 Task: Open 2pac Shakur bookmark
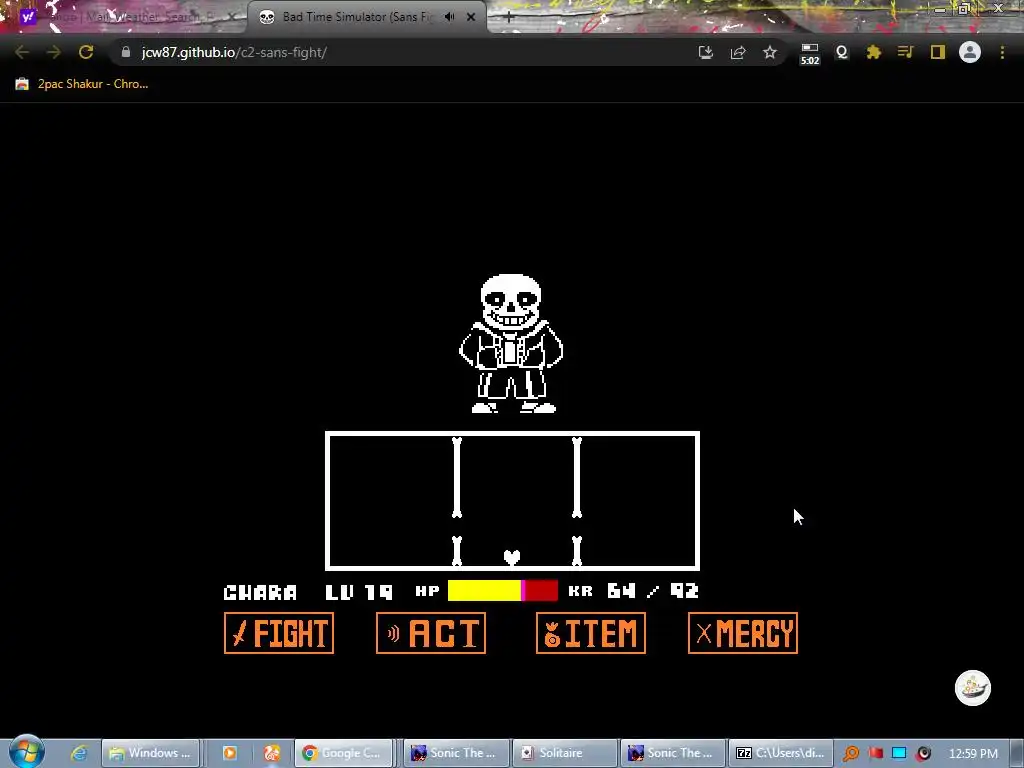click(x=82, y=84)
